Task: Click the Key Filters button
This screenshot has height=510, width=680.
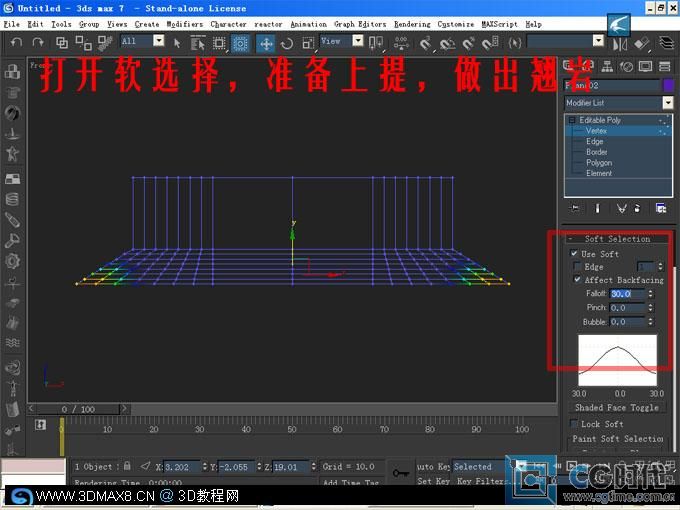Action: (x=481, y=481)
